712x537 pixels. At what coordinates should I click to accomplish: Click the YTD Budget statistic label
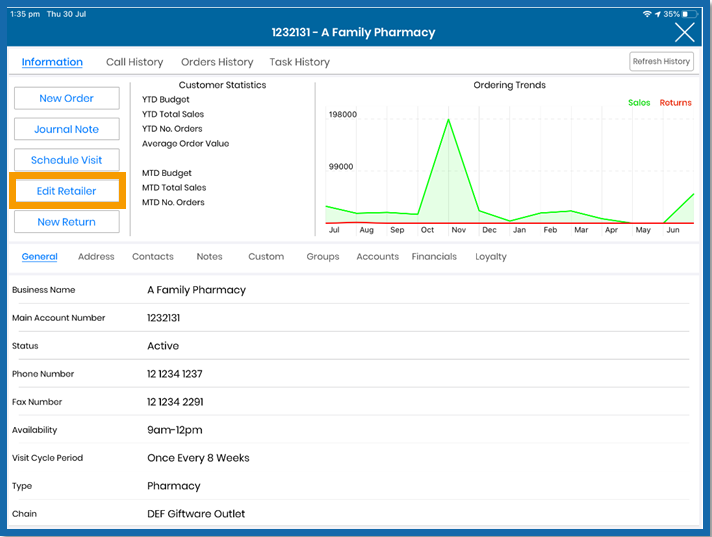[x=166, y=99]
